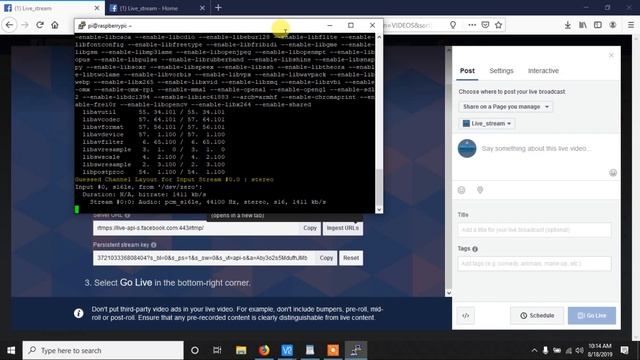Open VNC Viewer taskbar icon
The image size is (640, 360).
(x=287, y=350)
